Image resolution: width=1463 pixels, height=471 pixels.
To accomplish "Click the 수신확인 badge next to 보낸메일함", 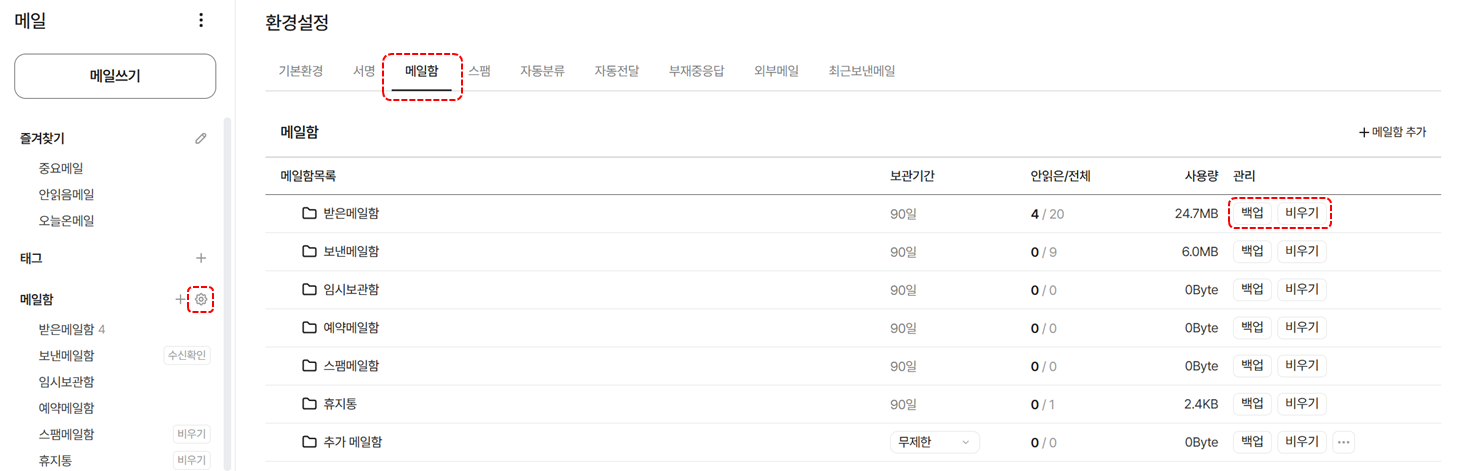I will [187, 356].
